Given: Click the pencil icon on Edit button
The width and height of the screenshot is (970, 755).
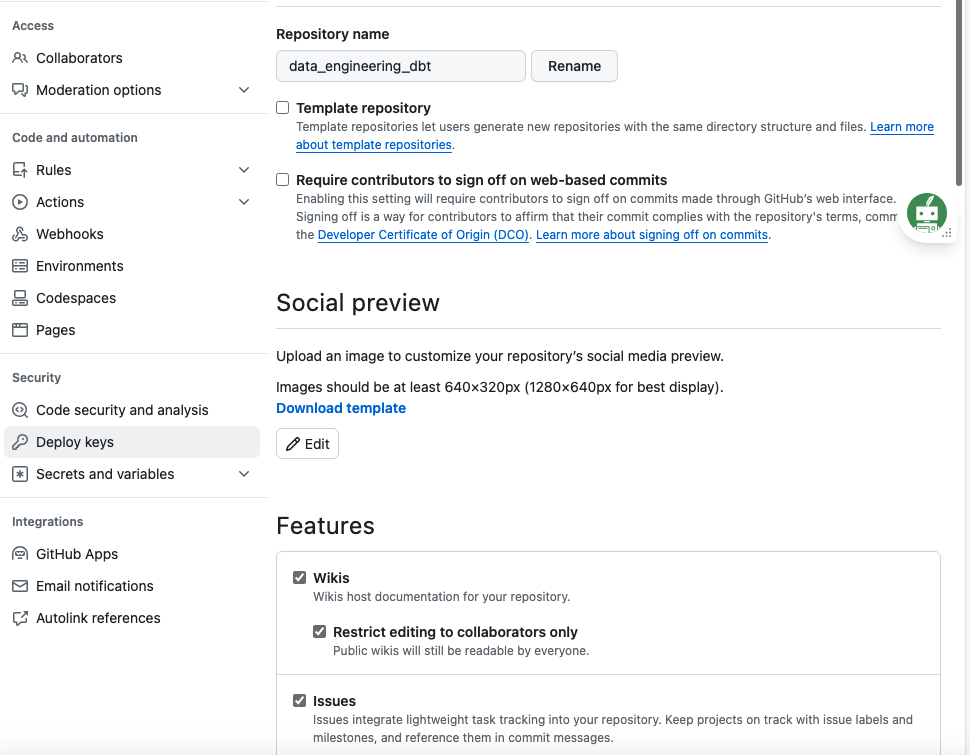Looking at the screenshot, I should pos(293,444).
